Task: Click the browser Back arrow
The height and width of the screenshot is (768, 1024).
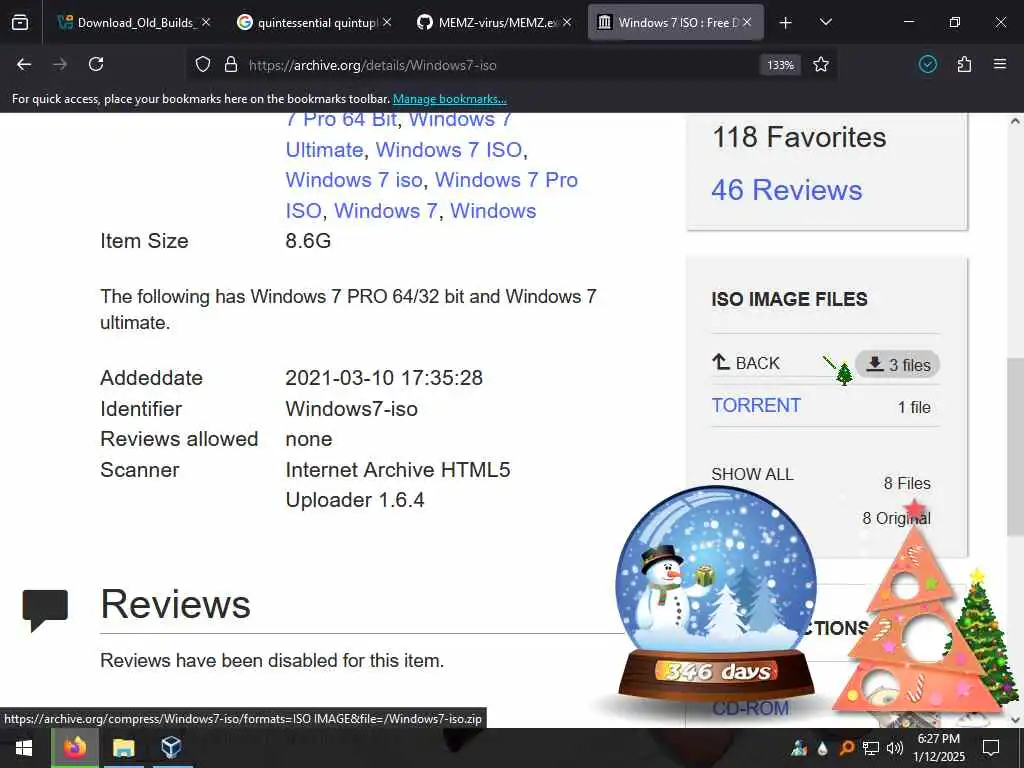Action: point(24,64)
